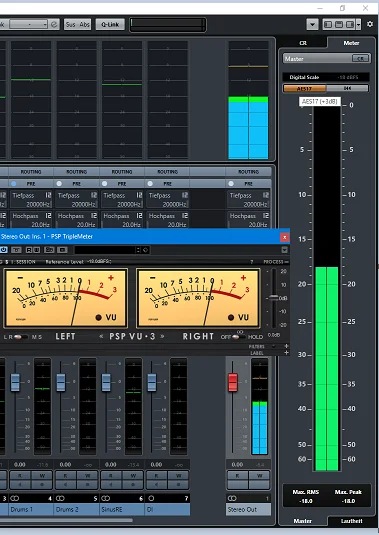
Task: Open the plugin preset name field
Action: (104, 250)
